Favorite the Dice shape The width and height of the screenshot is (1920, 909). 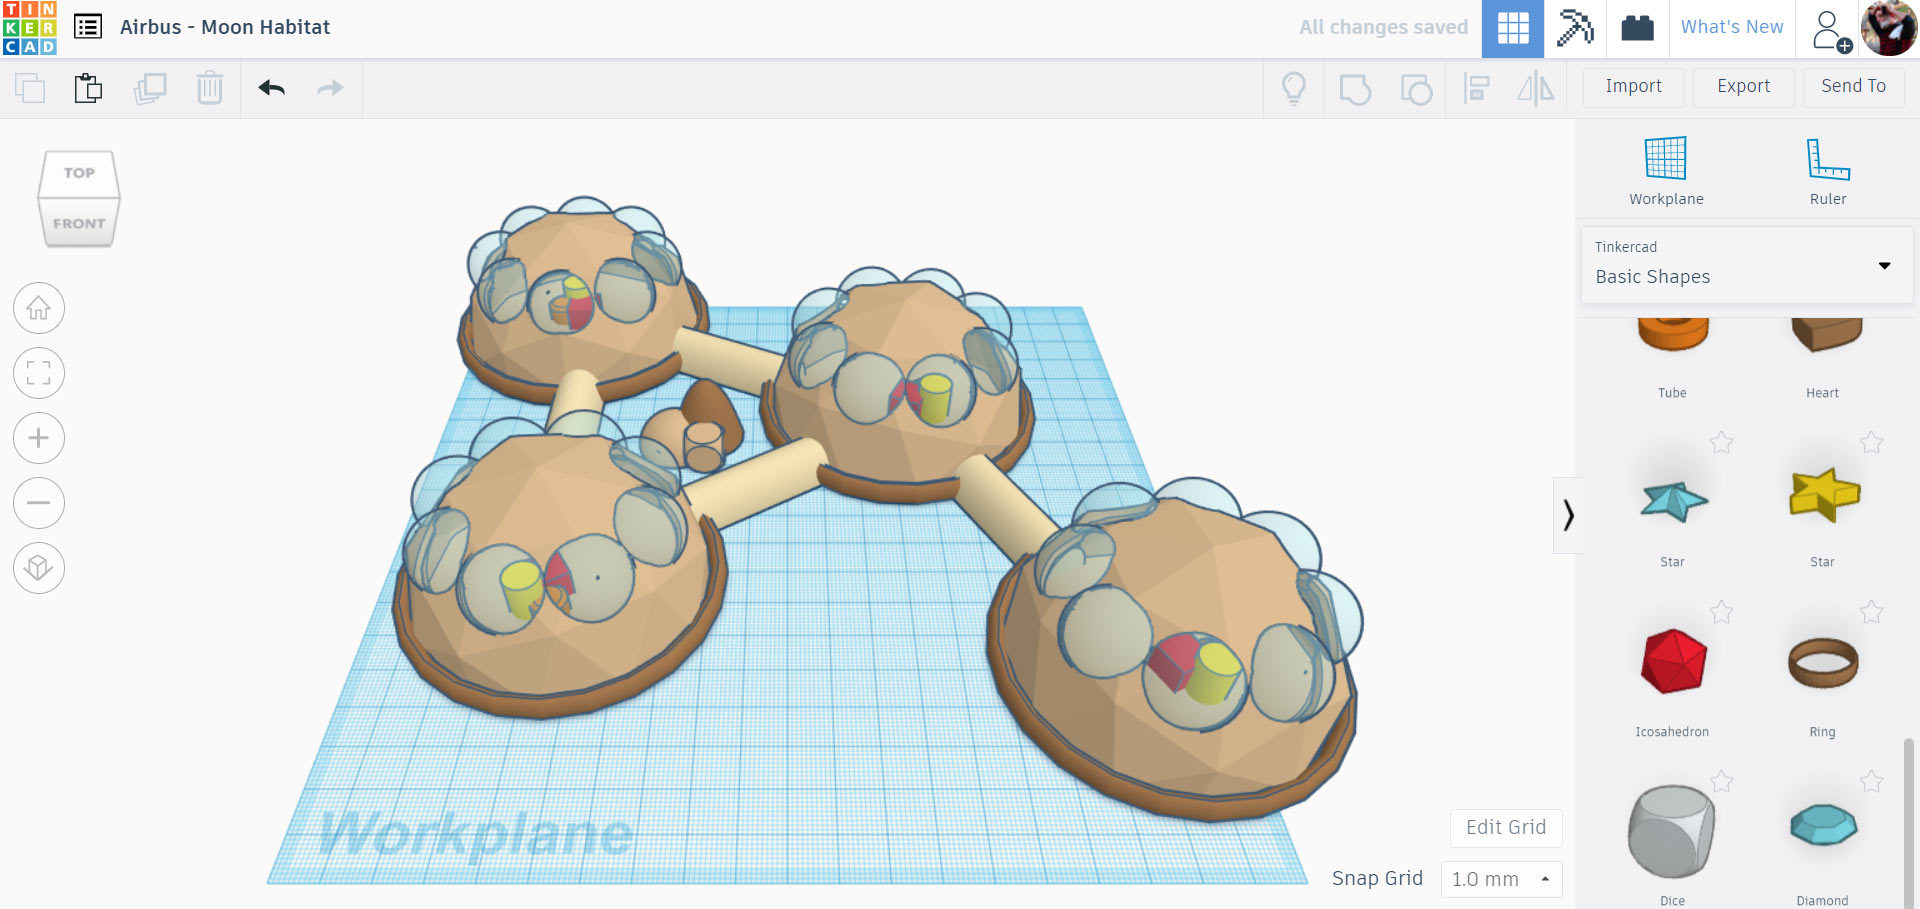tap(1721, 781)
